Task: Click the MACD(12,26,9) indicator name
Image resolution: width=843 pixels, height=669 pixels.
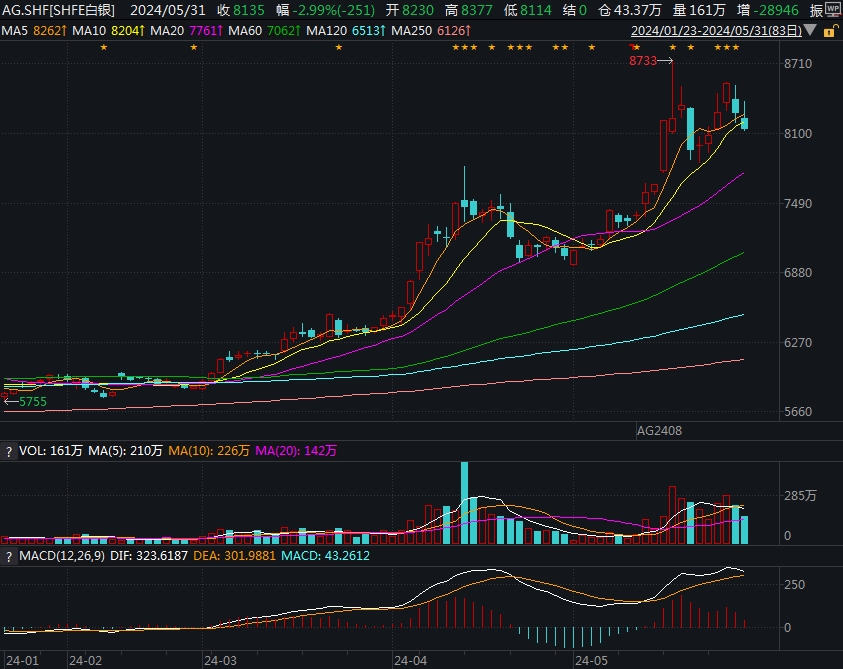Action: coord(62,556)
